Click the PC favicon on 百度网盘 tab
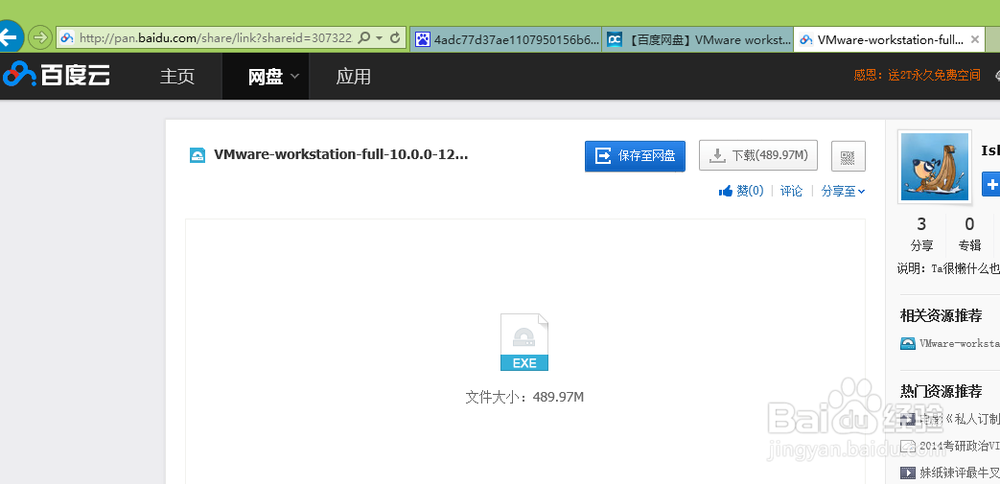 click(x=615, y=40)
